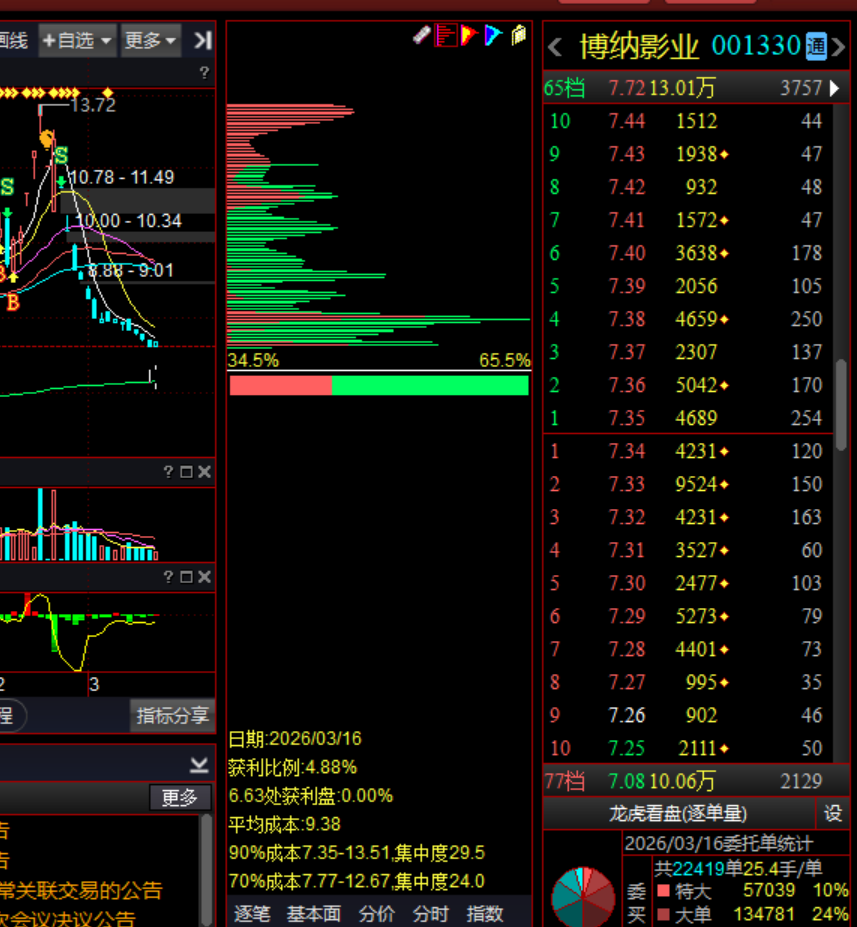Screen dimensions: 857x927
Task: Click the blue 通 badge beside 001330
Action: [816, 47]
